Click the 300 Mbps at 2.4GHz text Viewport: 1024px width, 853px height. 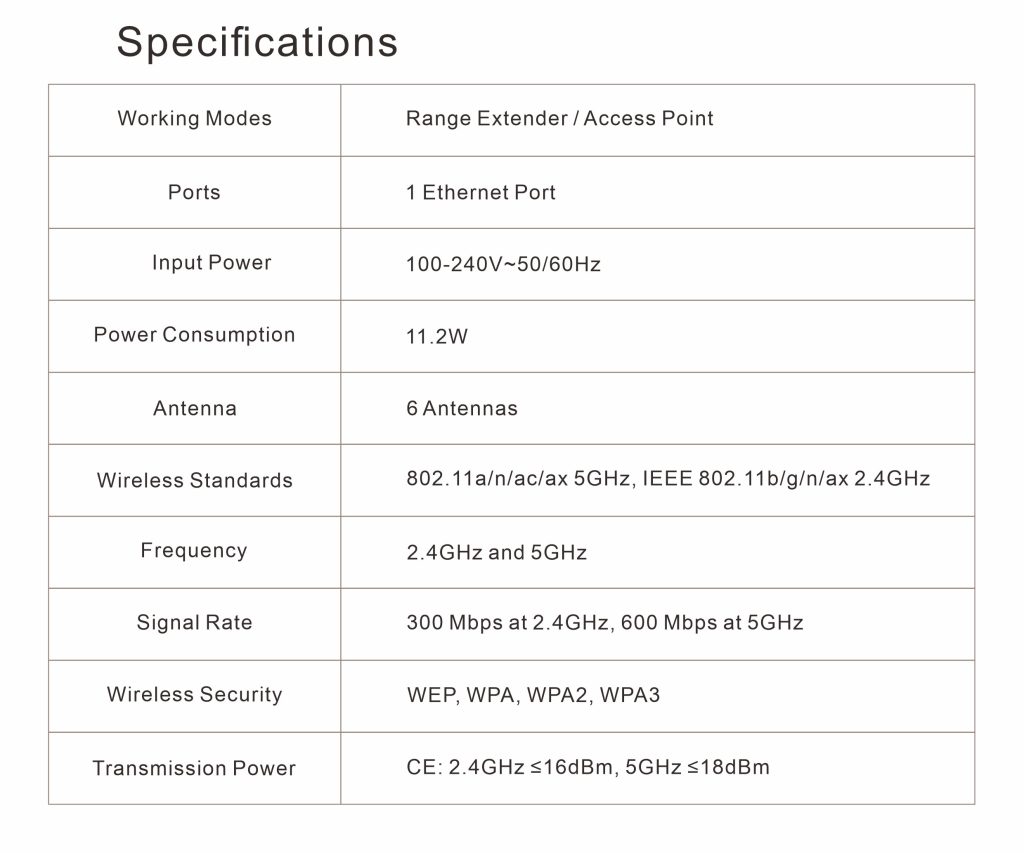coord(510,622)
